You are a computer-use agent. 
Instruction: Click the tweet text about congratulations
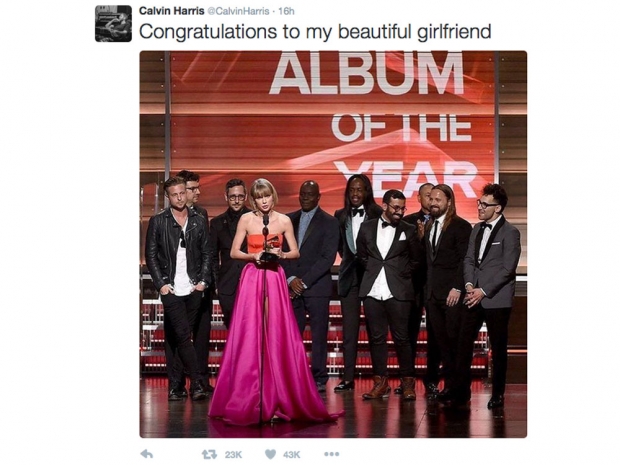coord(315,32)
